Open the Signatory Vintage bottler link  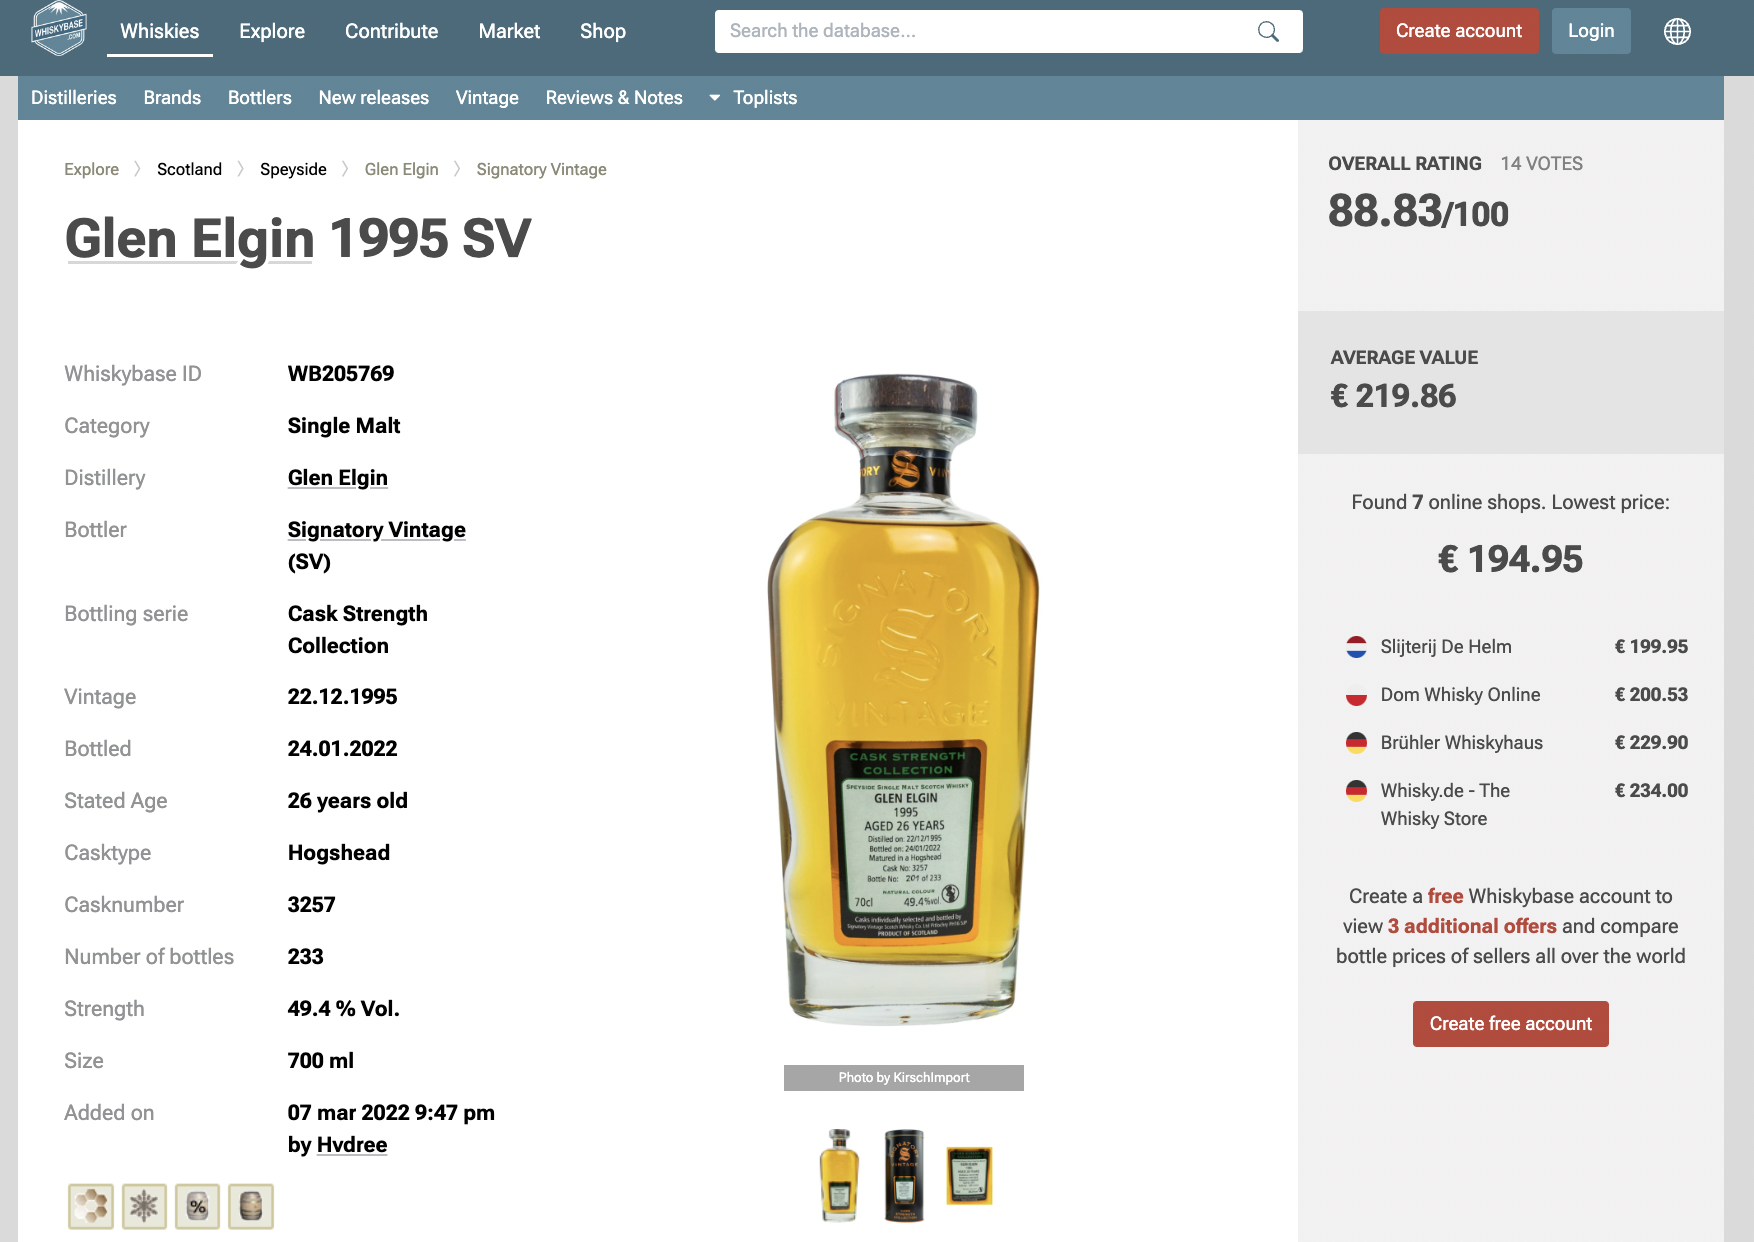coord(376,530)
